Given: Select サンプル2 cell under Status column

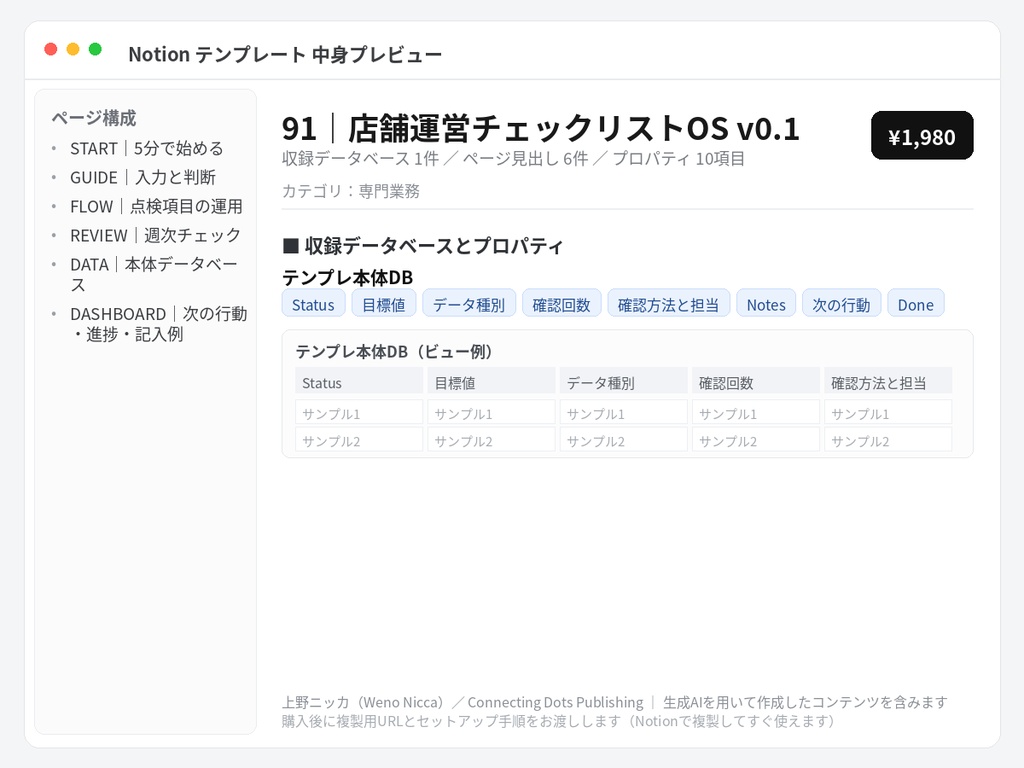Looking at the screenshot, I should pyautogui.click(x=359, y=440).
